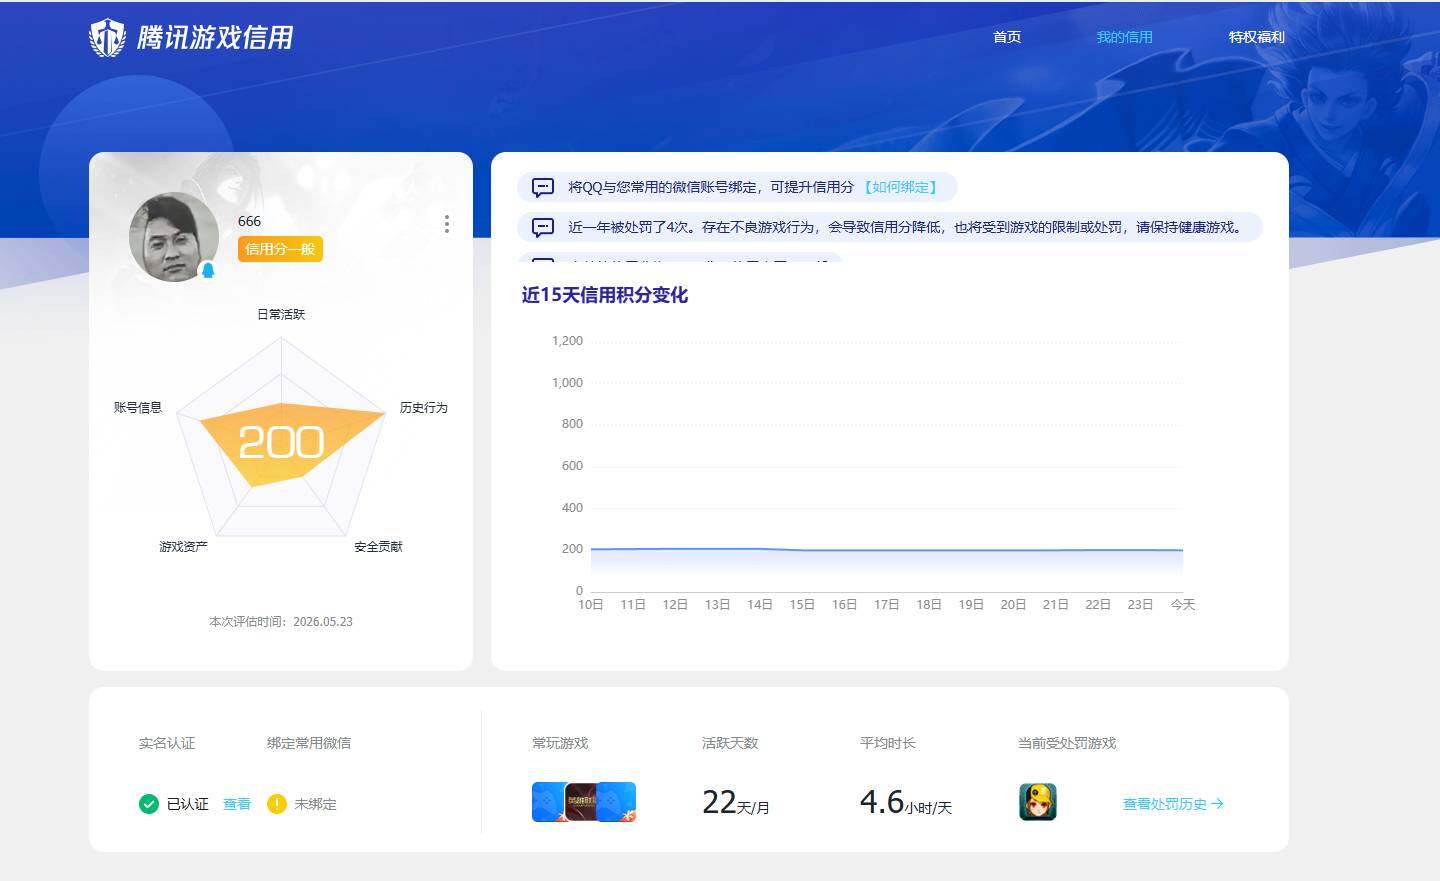Viewport: 1440px width, 881px height.
Task: Click the username 666
Action: click(x=249, y=221)
